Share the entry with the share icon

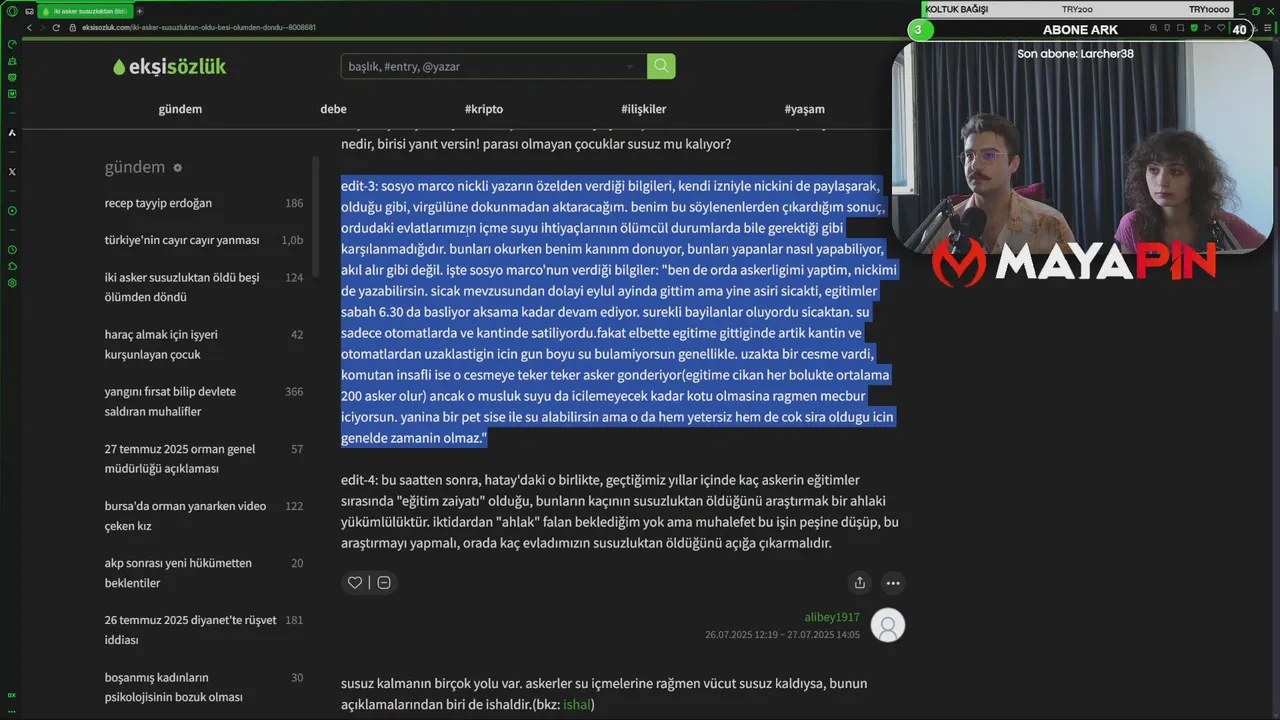[859, 583]
